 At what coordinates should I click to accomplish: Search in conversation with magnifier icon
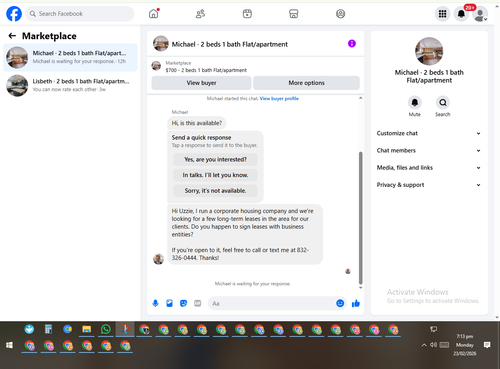tap(443, 103)
